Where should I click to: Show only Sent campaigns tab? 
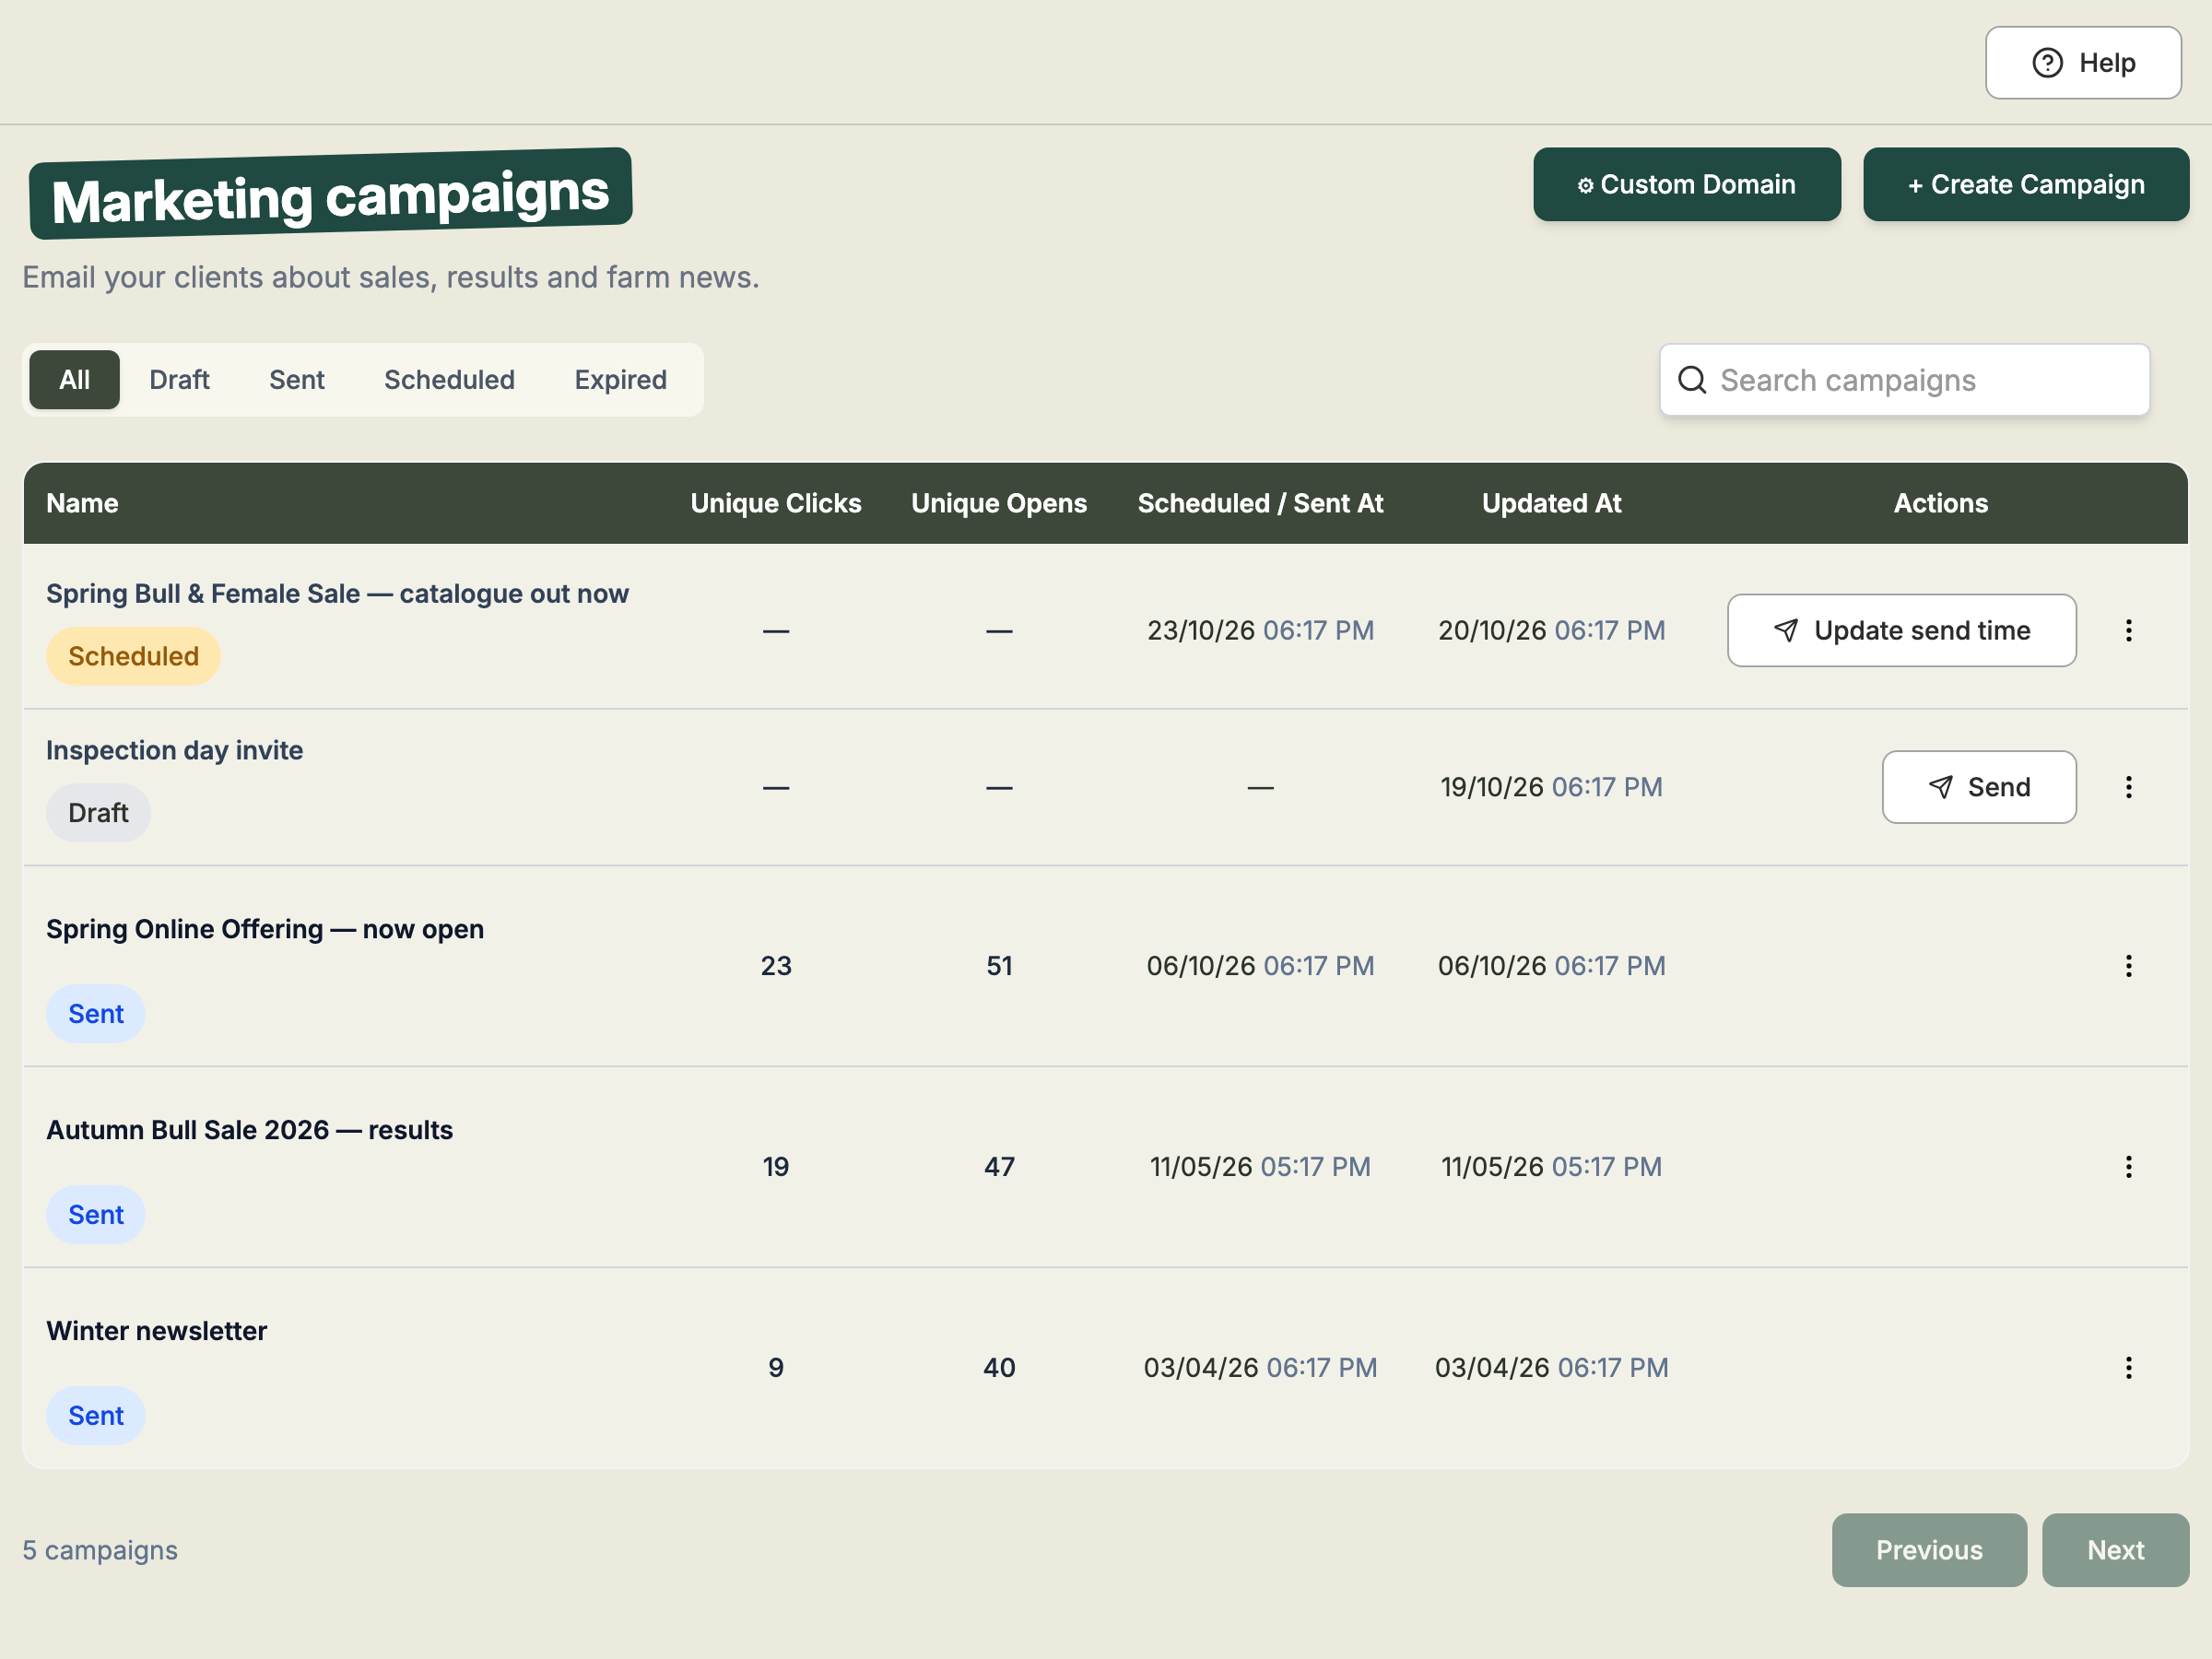(297, 380)
